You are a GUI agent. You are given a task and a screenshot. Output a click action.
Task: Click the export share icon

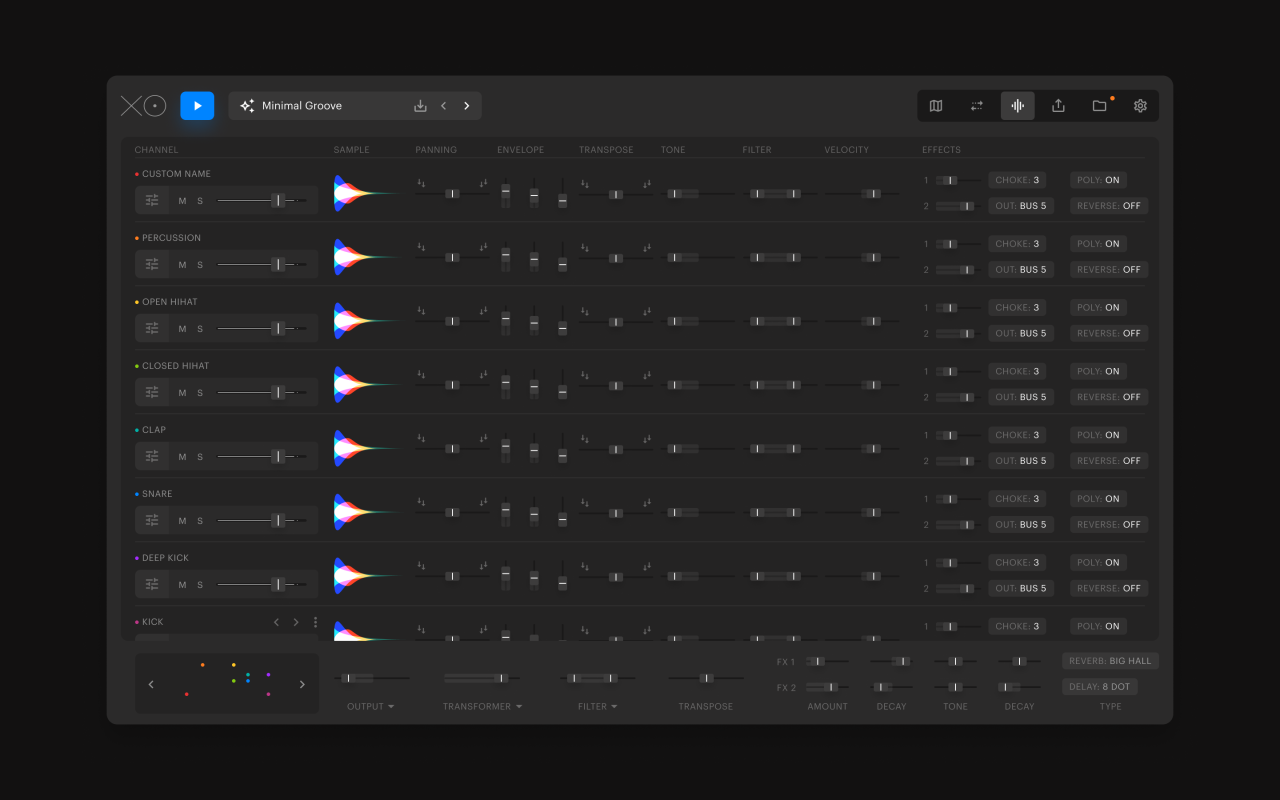point(1058,106)
